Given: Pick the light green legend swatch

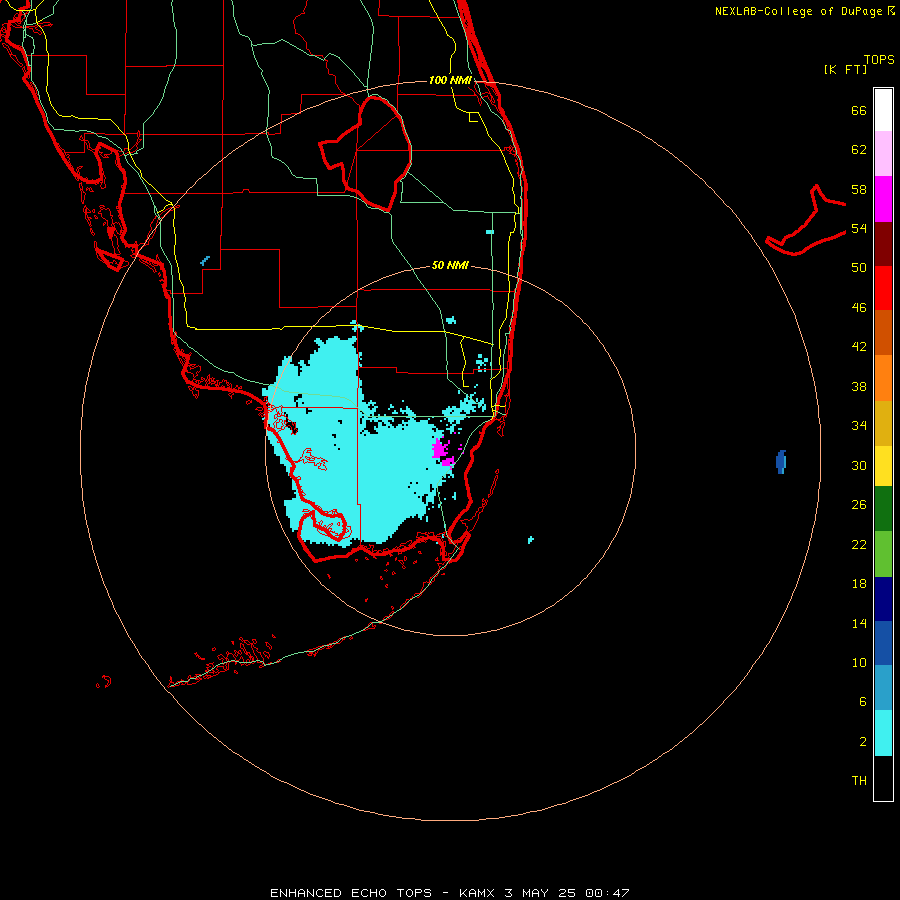Looking at the screenshot, I should click(883, 553).
